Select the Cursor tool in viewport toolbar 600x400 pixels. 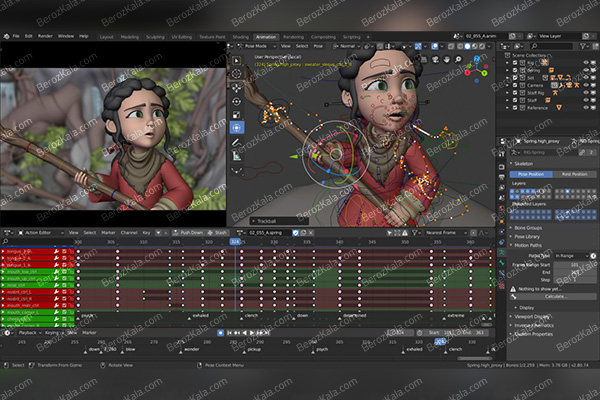click(x=236, y=73)
